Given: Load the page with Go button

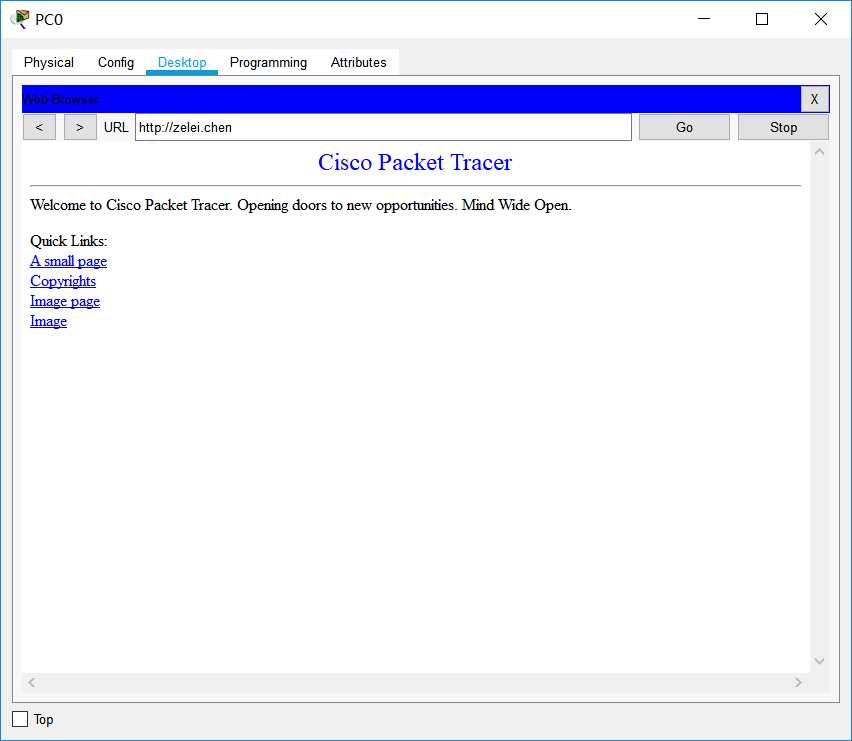Looking at the screenshot, I should point(684,127).
